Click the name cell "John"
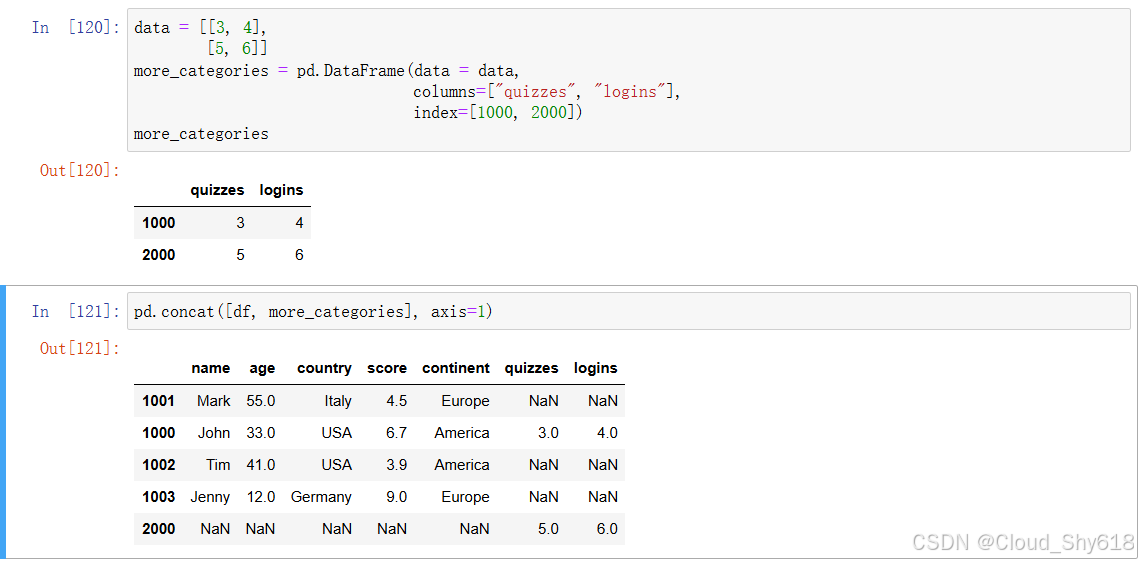This screenshot has width=1138, height=562. click(x=214, y=433)
